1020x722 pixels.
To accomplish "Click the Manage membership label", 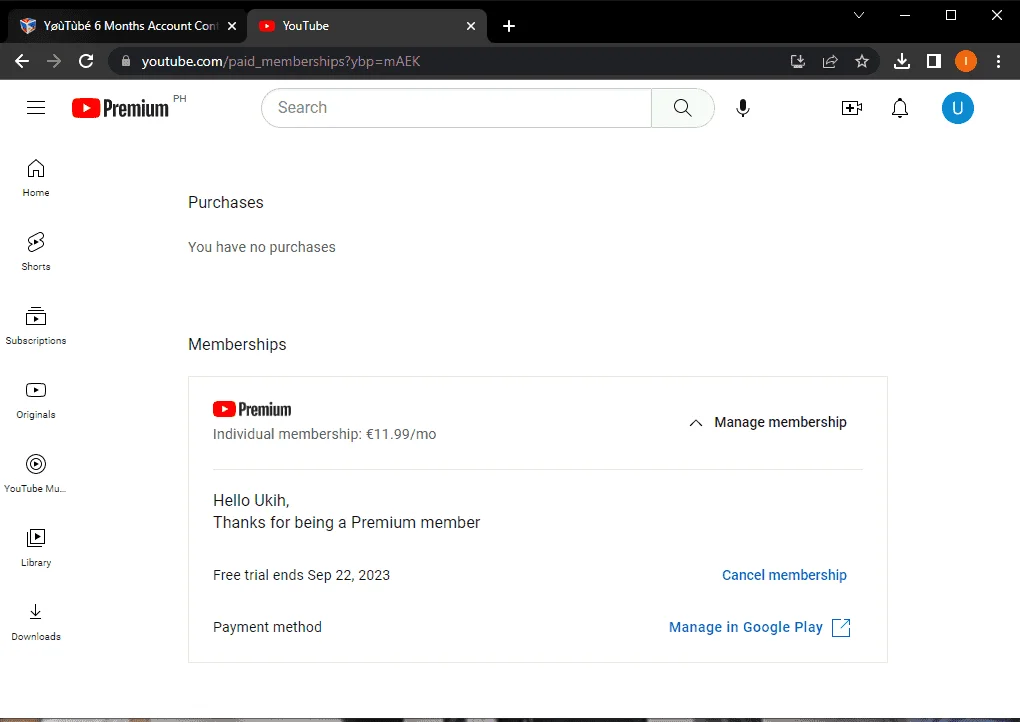I will pos(781,422).
